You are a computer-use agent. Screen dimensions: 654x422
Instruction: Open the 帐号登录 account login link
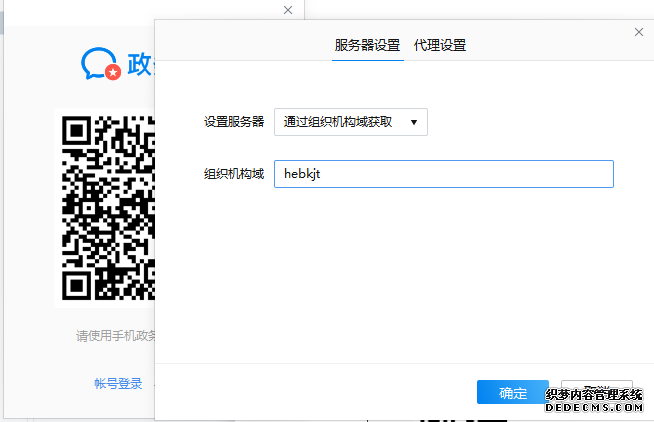click(118, 384)
